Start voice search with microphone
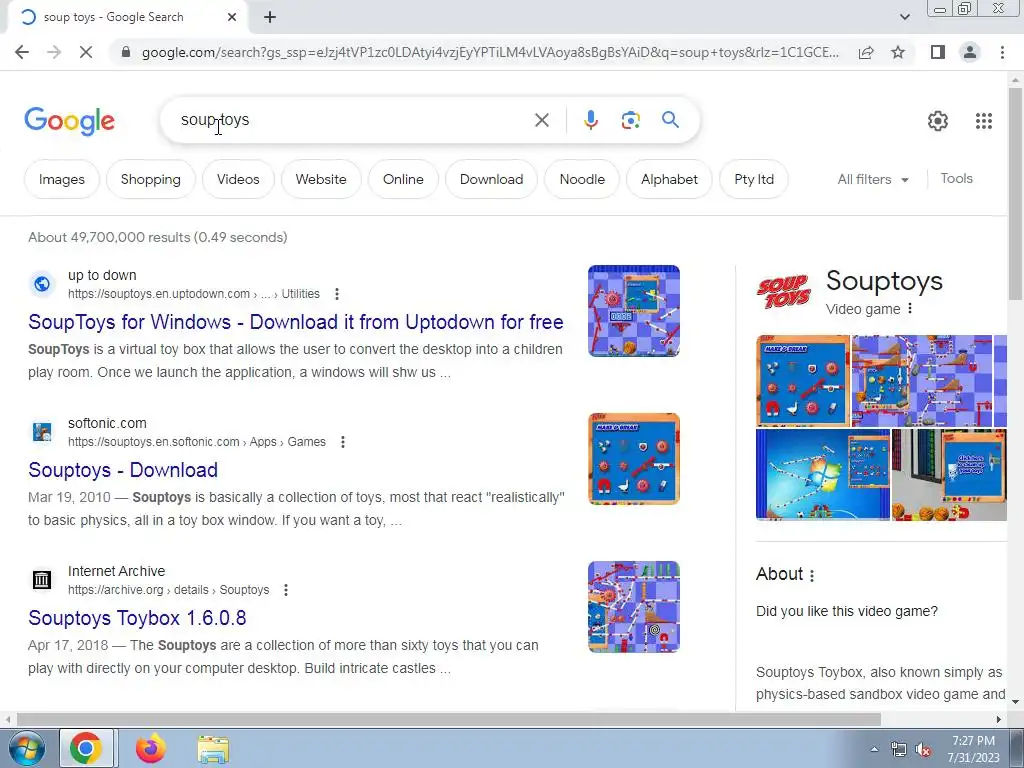 point(590,120)
